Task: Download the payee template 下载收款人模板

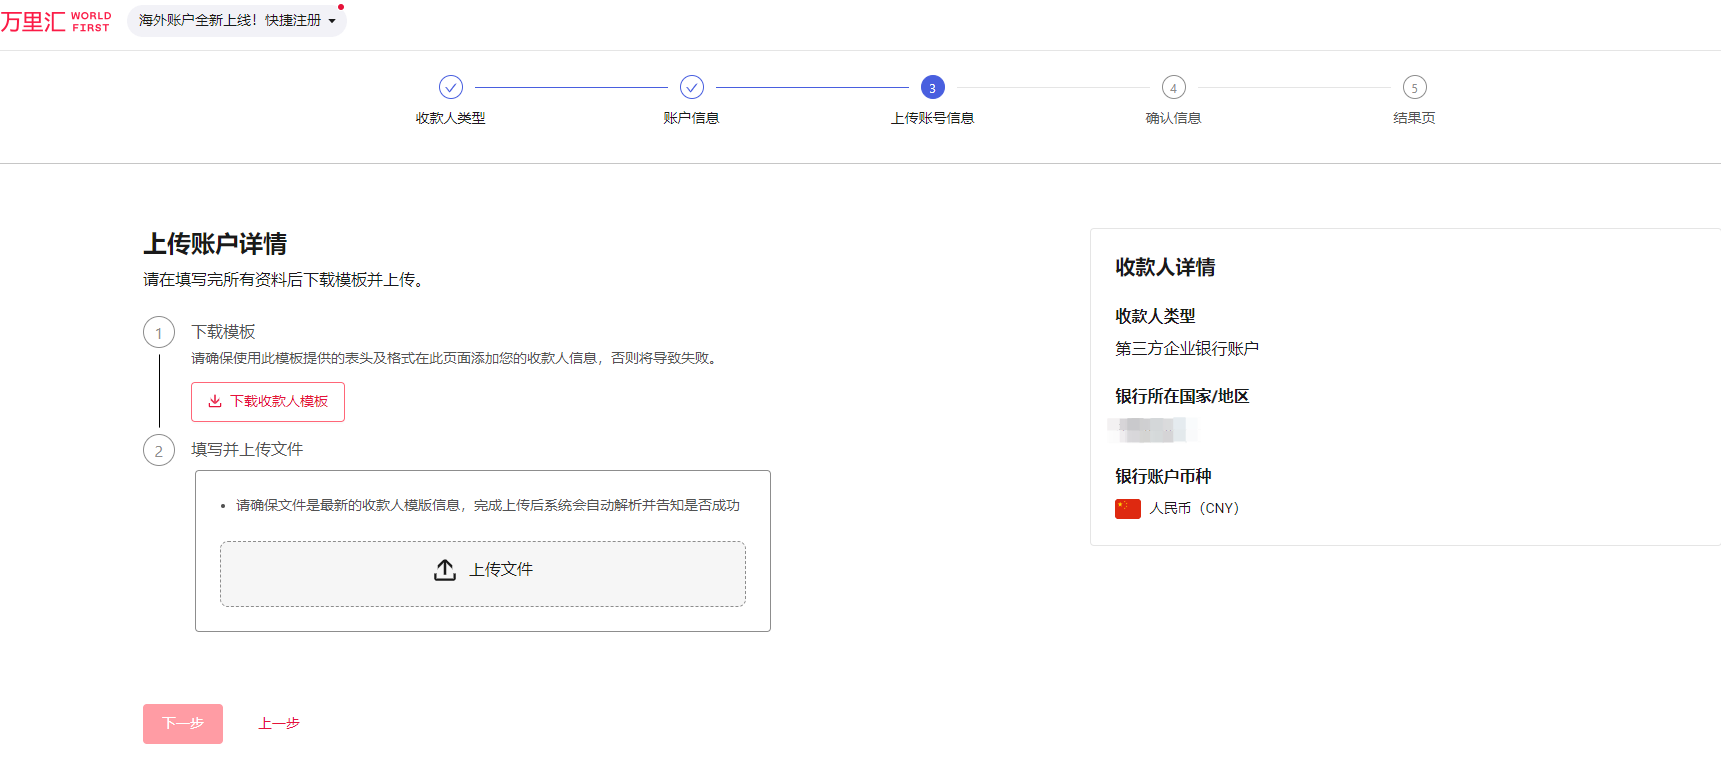Action: [268, 401]
